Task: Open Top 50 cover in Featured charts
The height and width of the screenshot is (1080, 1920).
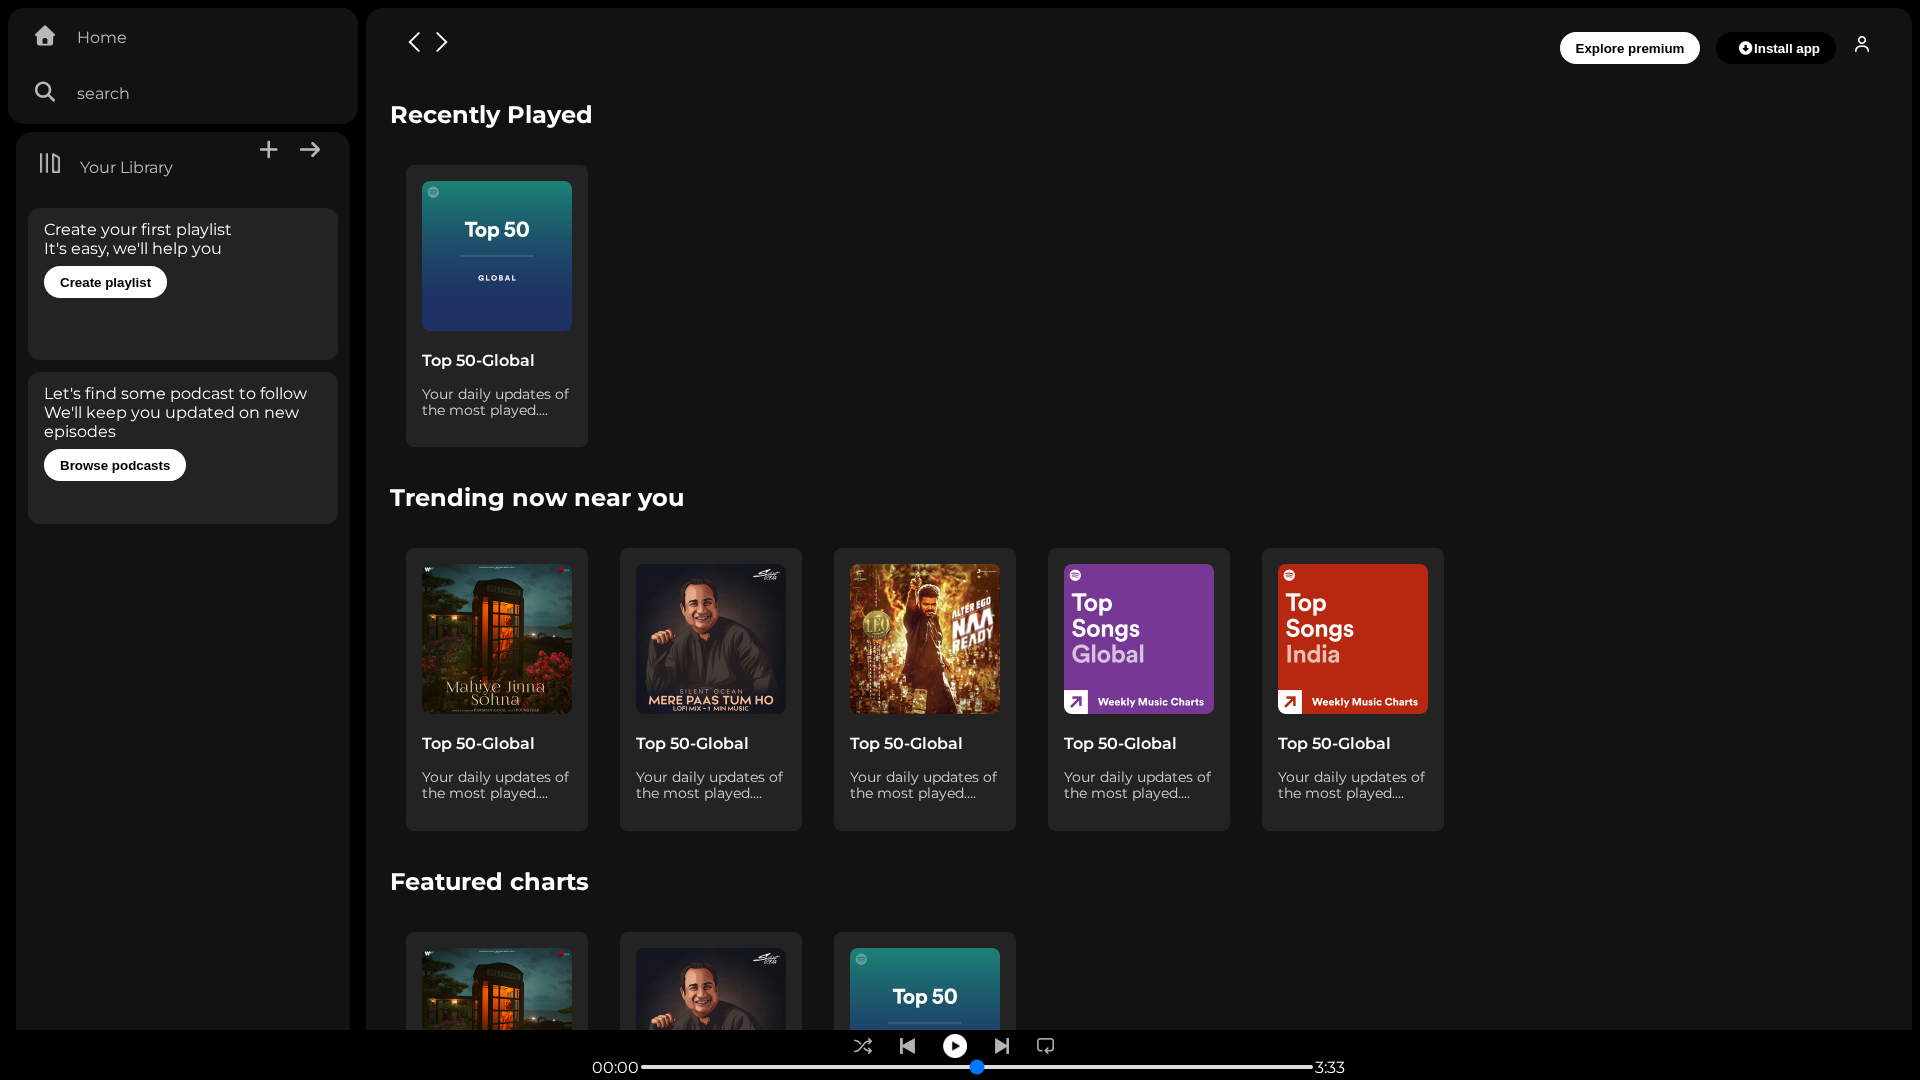Action: click(x=925, y=989)
